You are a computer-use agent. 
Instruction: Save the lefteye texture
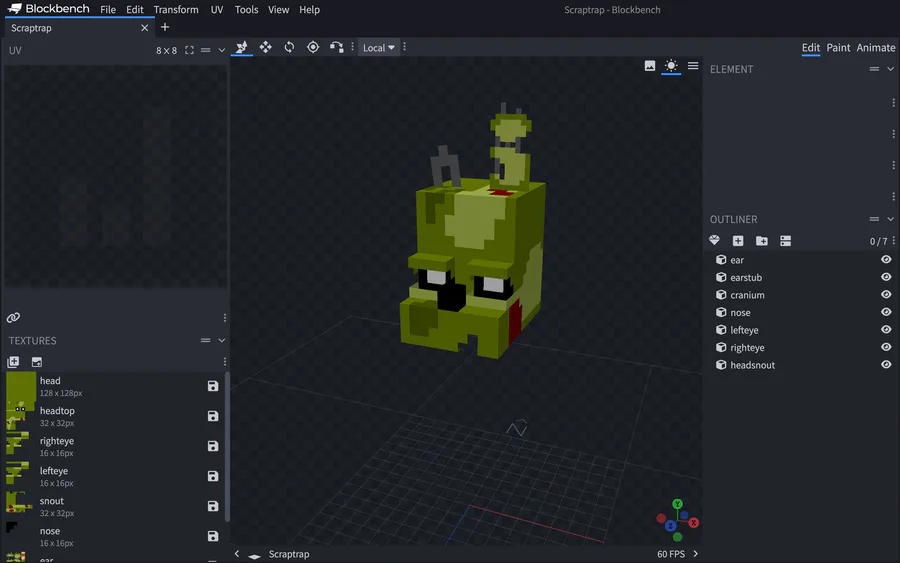tap(213, 476)
